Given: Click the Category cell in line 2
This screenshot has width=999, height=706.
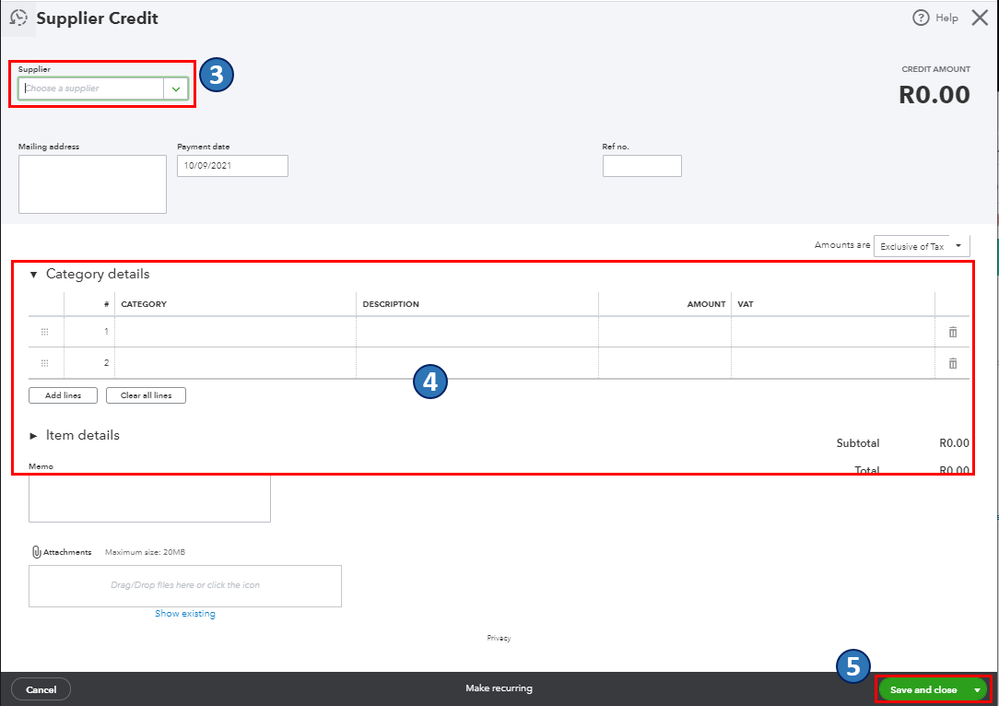Looking at the screenshot, I should (235, 363).
